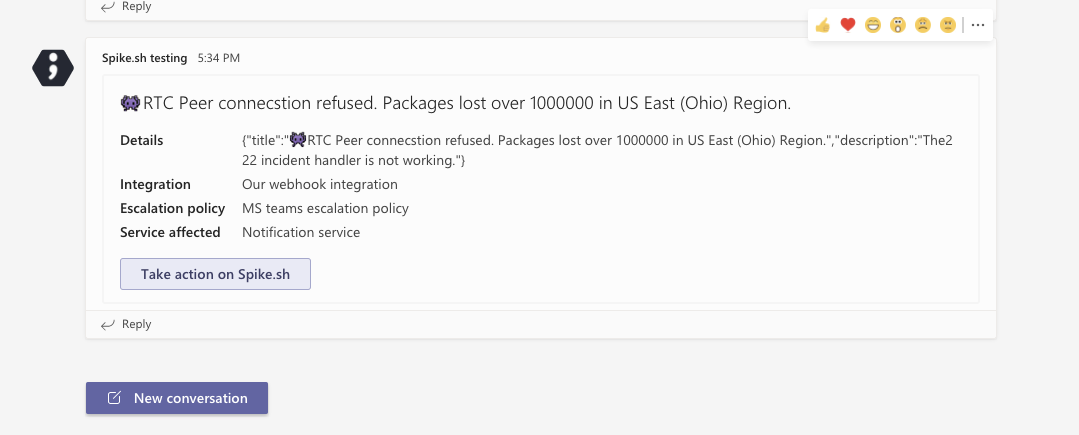React with the laughing face emoji
1079x435 pixels.
coord(873,25)
